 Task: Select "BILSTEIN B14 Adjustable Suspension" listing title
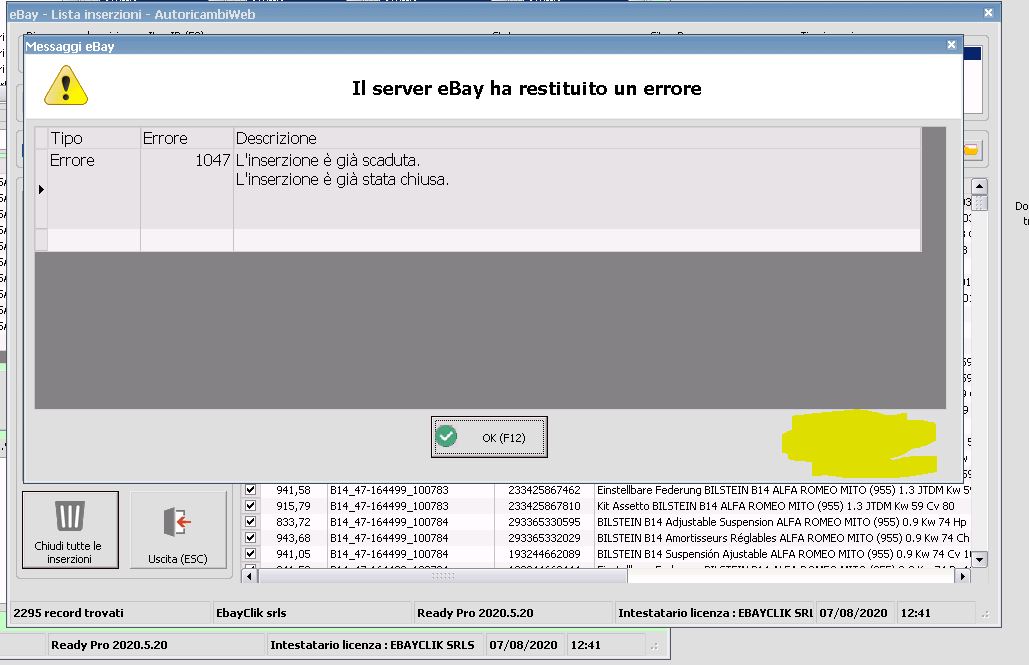[x=783, y=522]
